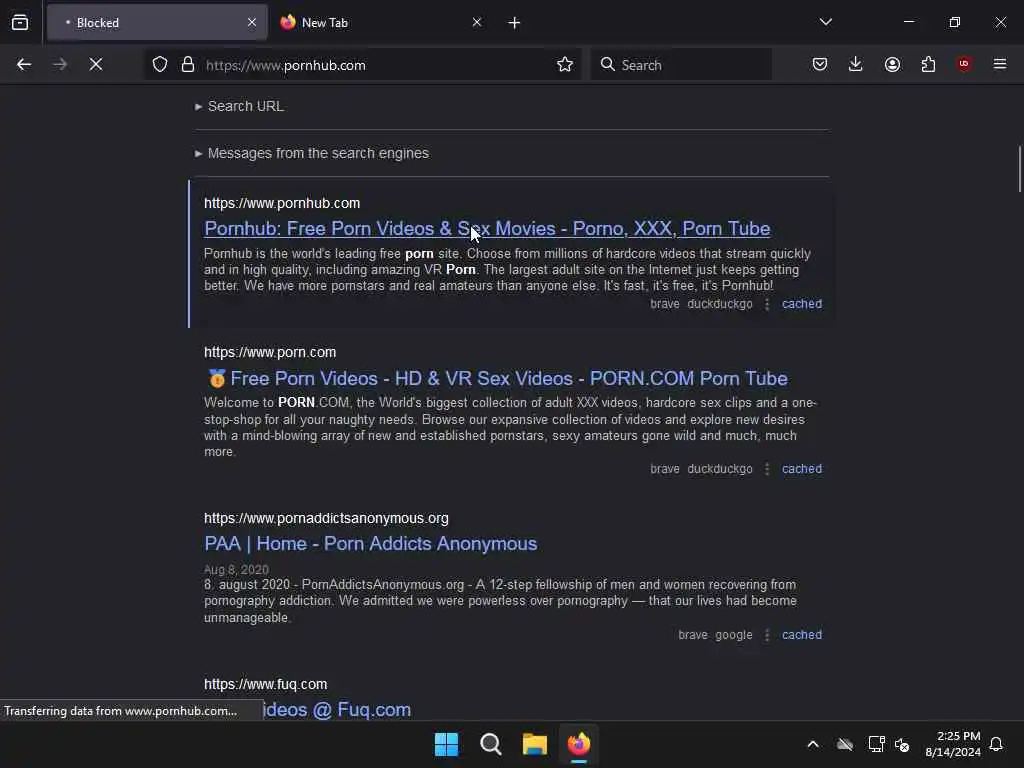1024x768 pixels.
Task: Click duckduckgo label under first result
Action: click(720, 304)
